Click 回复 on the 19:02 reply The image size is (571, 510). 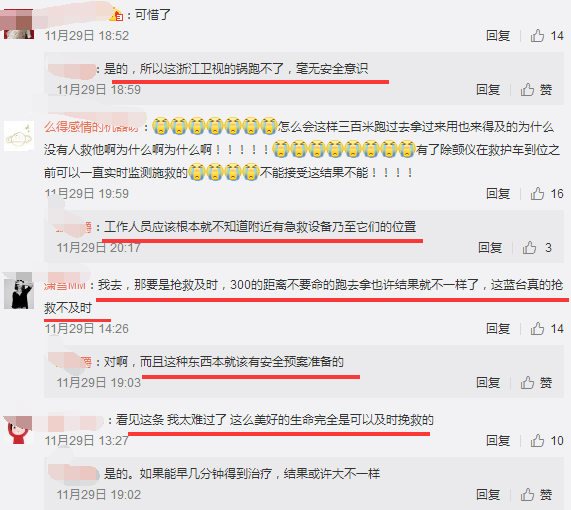pos(488,494)
